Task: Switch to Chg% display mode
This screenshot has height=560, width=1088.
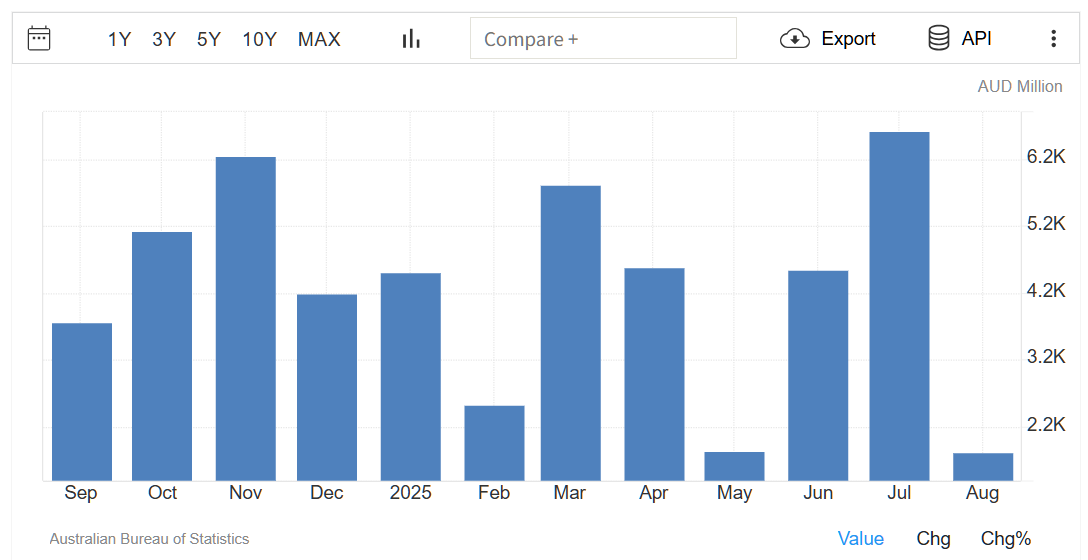Action: coord(1005,538)
